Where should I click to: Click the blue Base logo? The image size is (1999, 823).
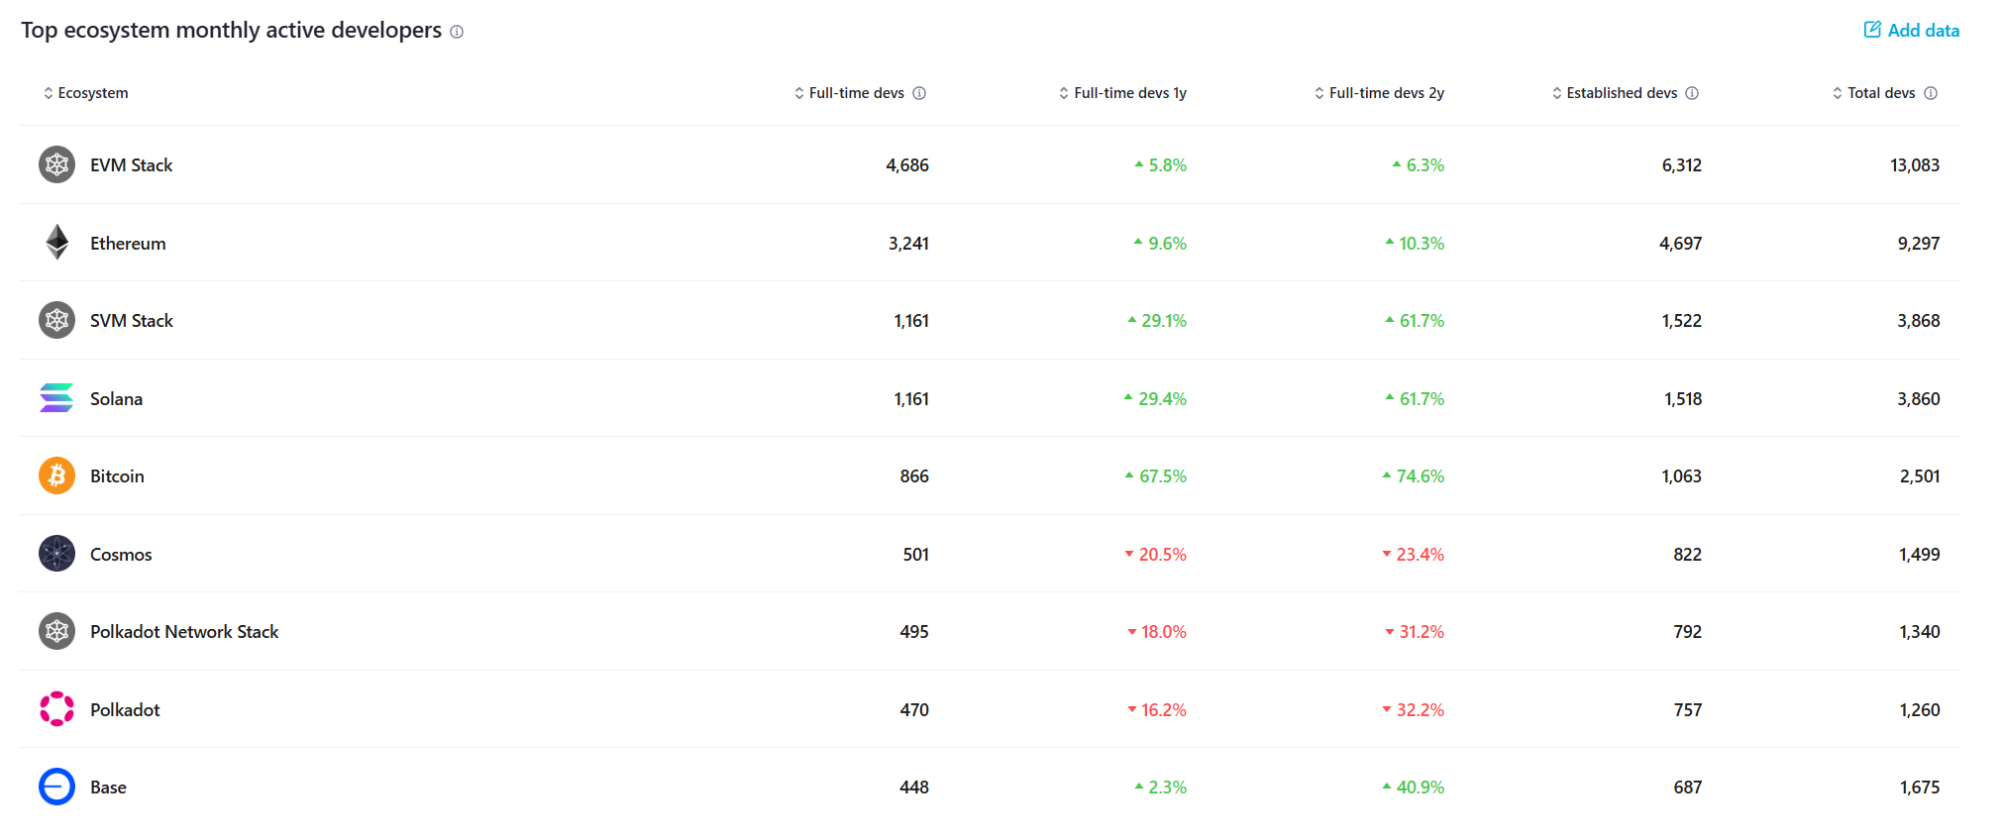[57, 787]
